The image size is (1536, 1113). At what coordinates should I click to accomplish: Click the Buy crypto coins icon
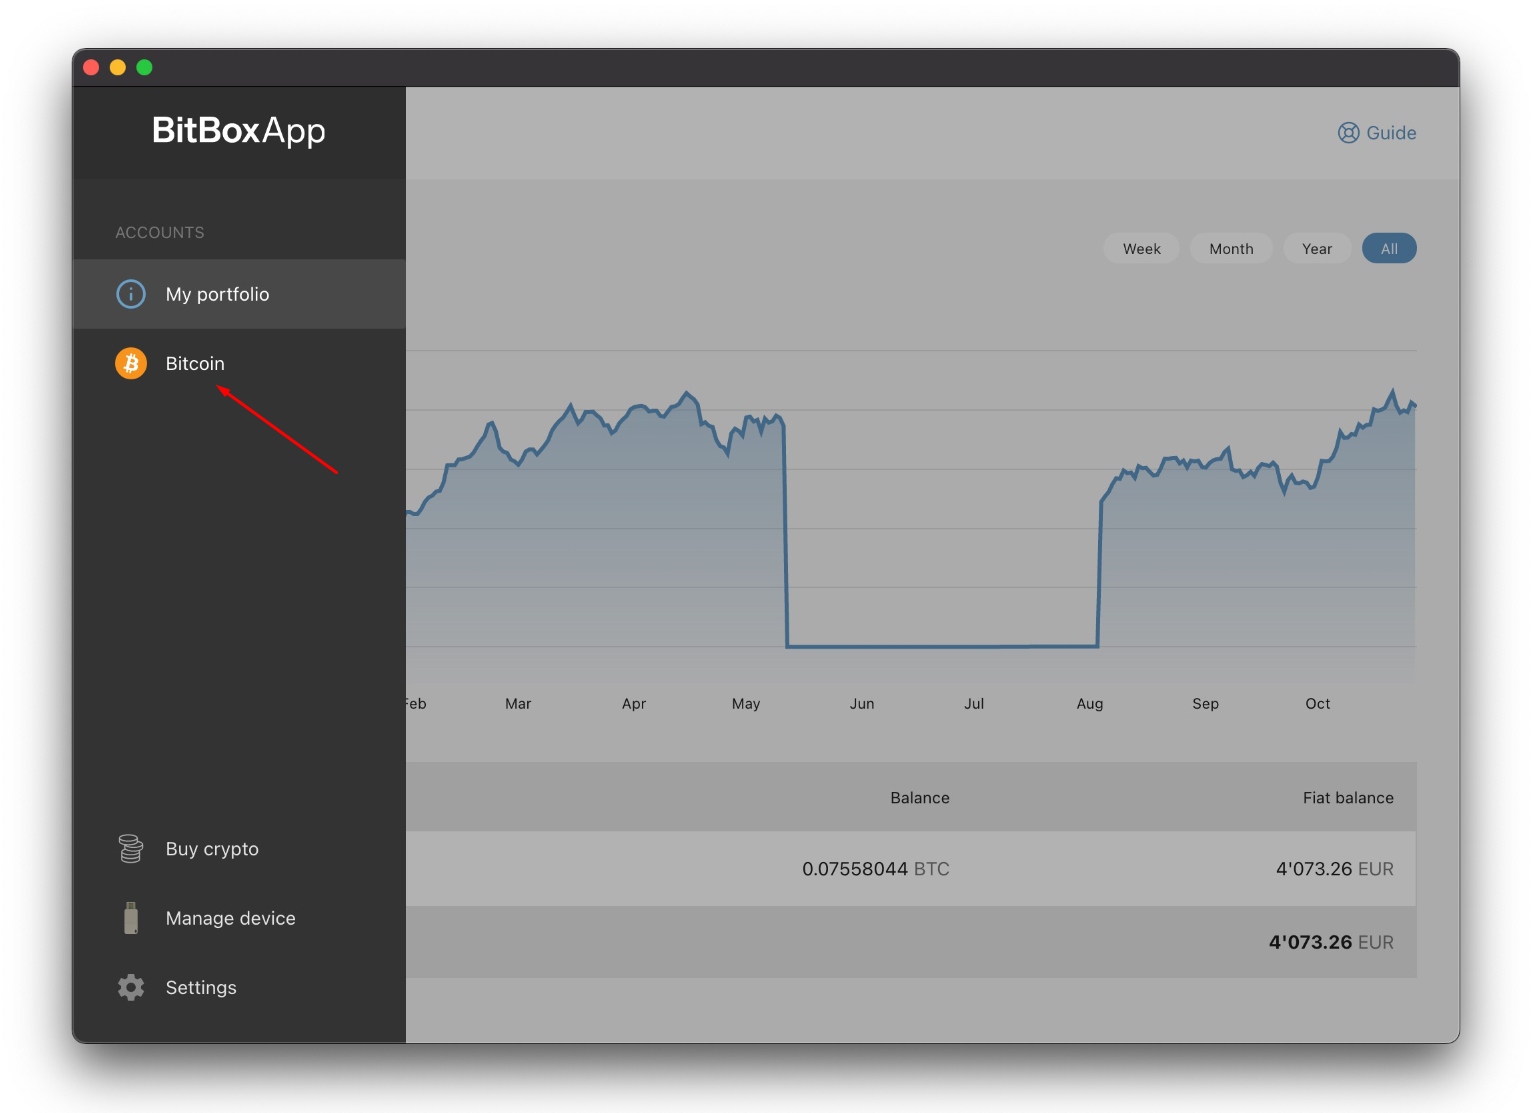(x=131, y=848)
